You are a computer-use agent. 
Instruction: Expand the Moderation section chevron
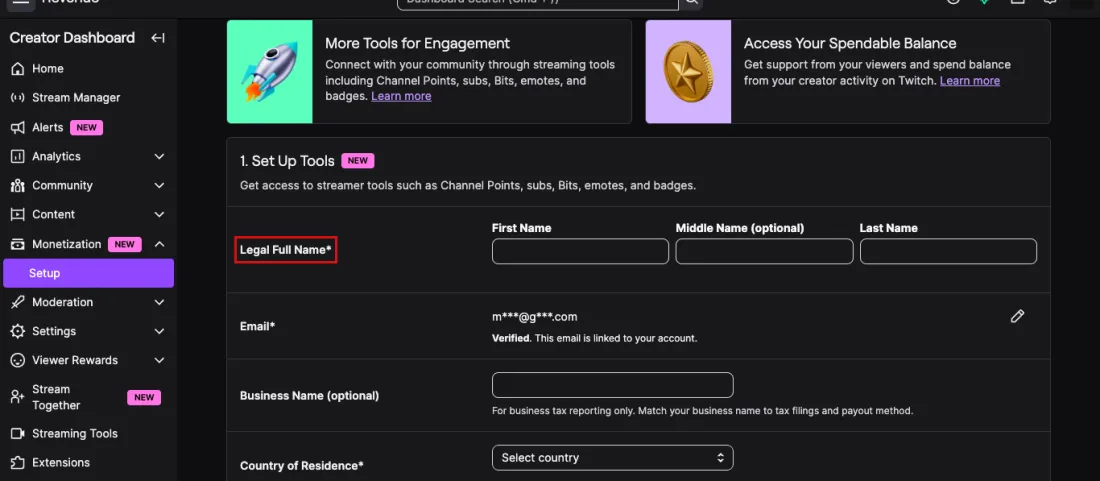[159, 302]
